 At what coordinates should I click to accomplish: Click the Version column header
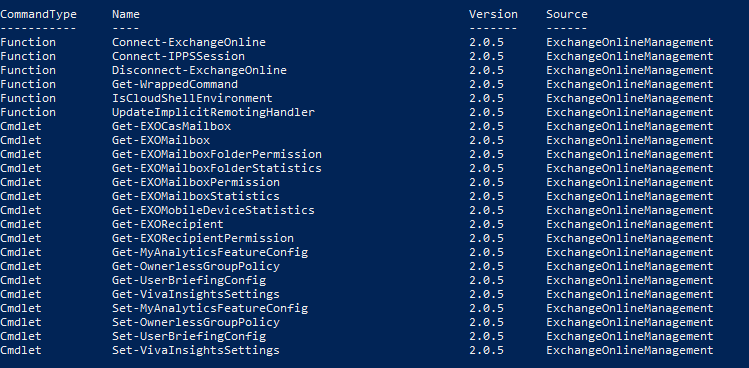pyautogui.click(x=493, y=14)
